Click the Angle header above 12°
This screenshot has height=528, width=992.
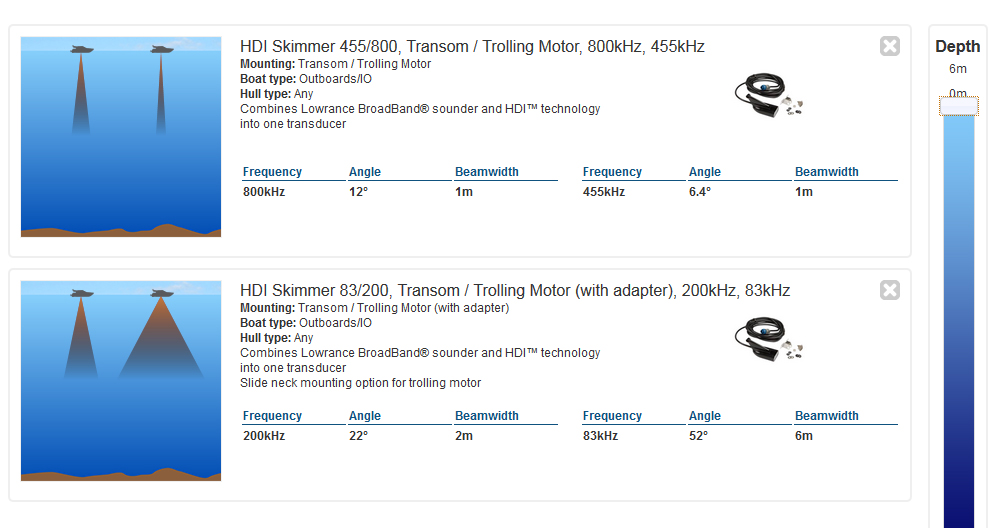coord(365,172)
